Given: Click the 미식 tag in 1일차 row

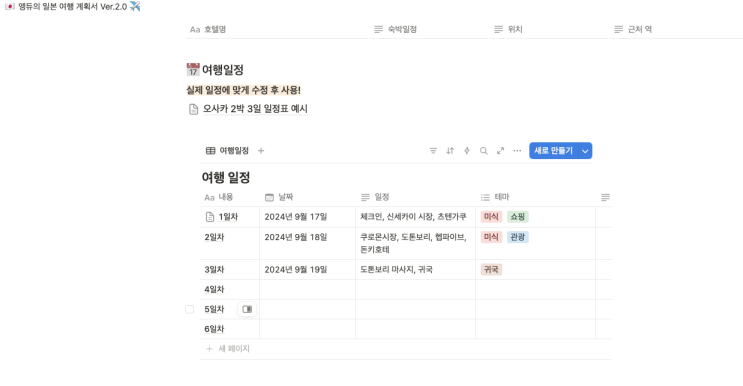Looking at the screenshot, I should 491,217.
